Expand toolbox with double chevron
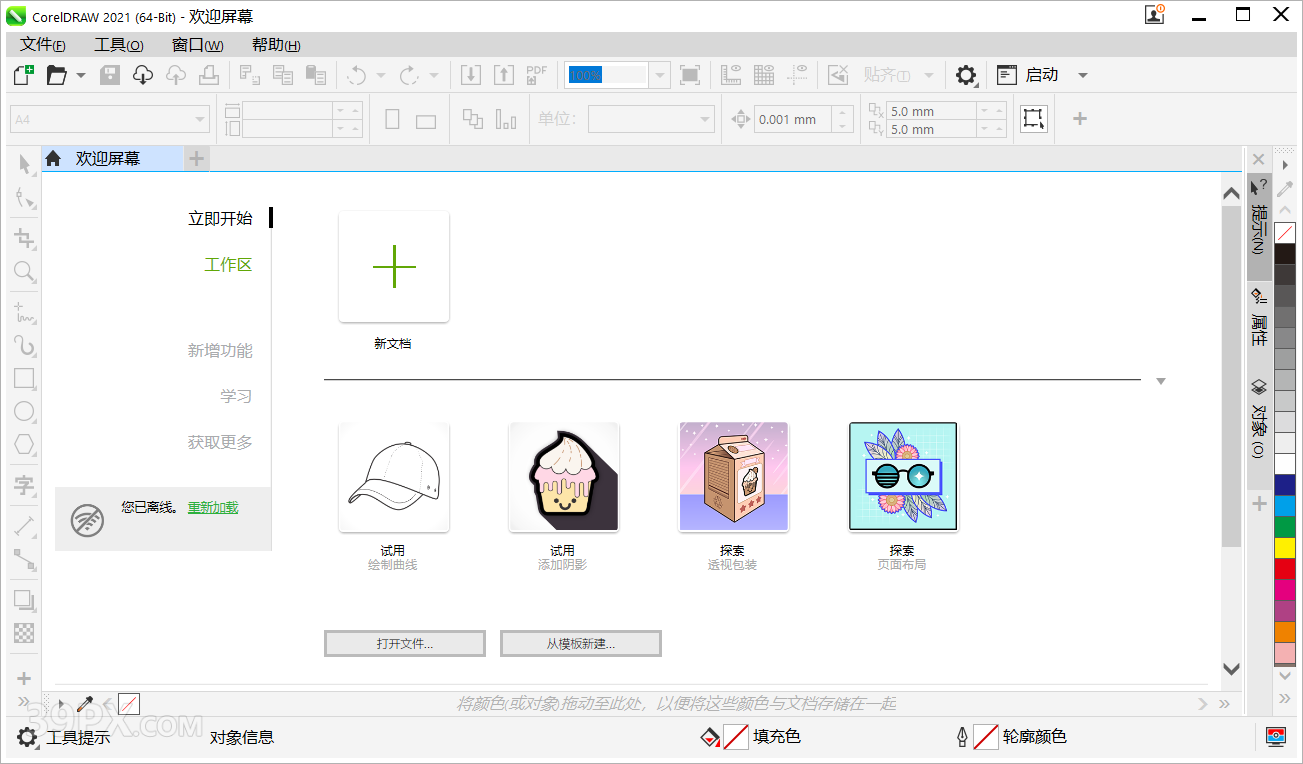Screen dimensions: 1303x764 coord(25,702)
